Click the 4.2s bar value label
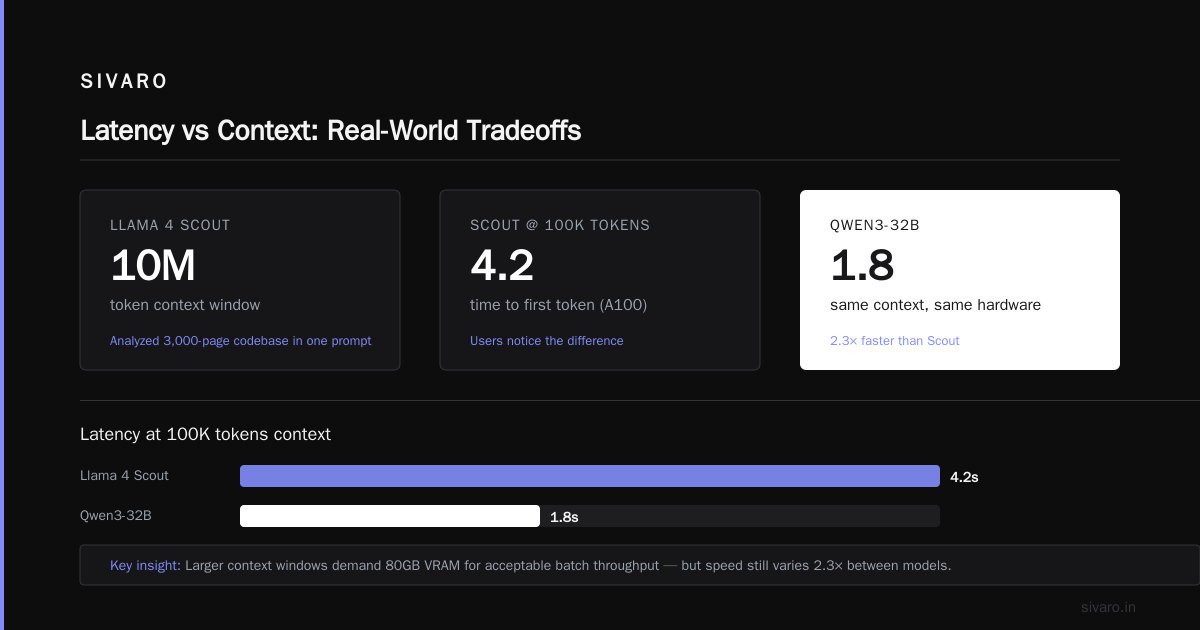This screenshot has width=1200, height=630. click(964, 477)
